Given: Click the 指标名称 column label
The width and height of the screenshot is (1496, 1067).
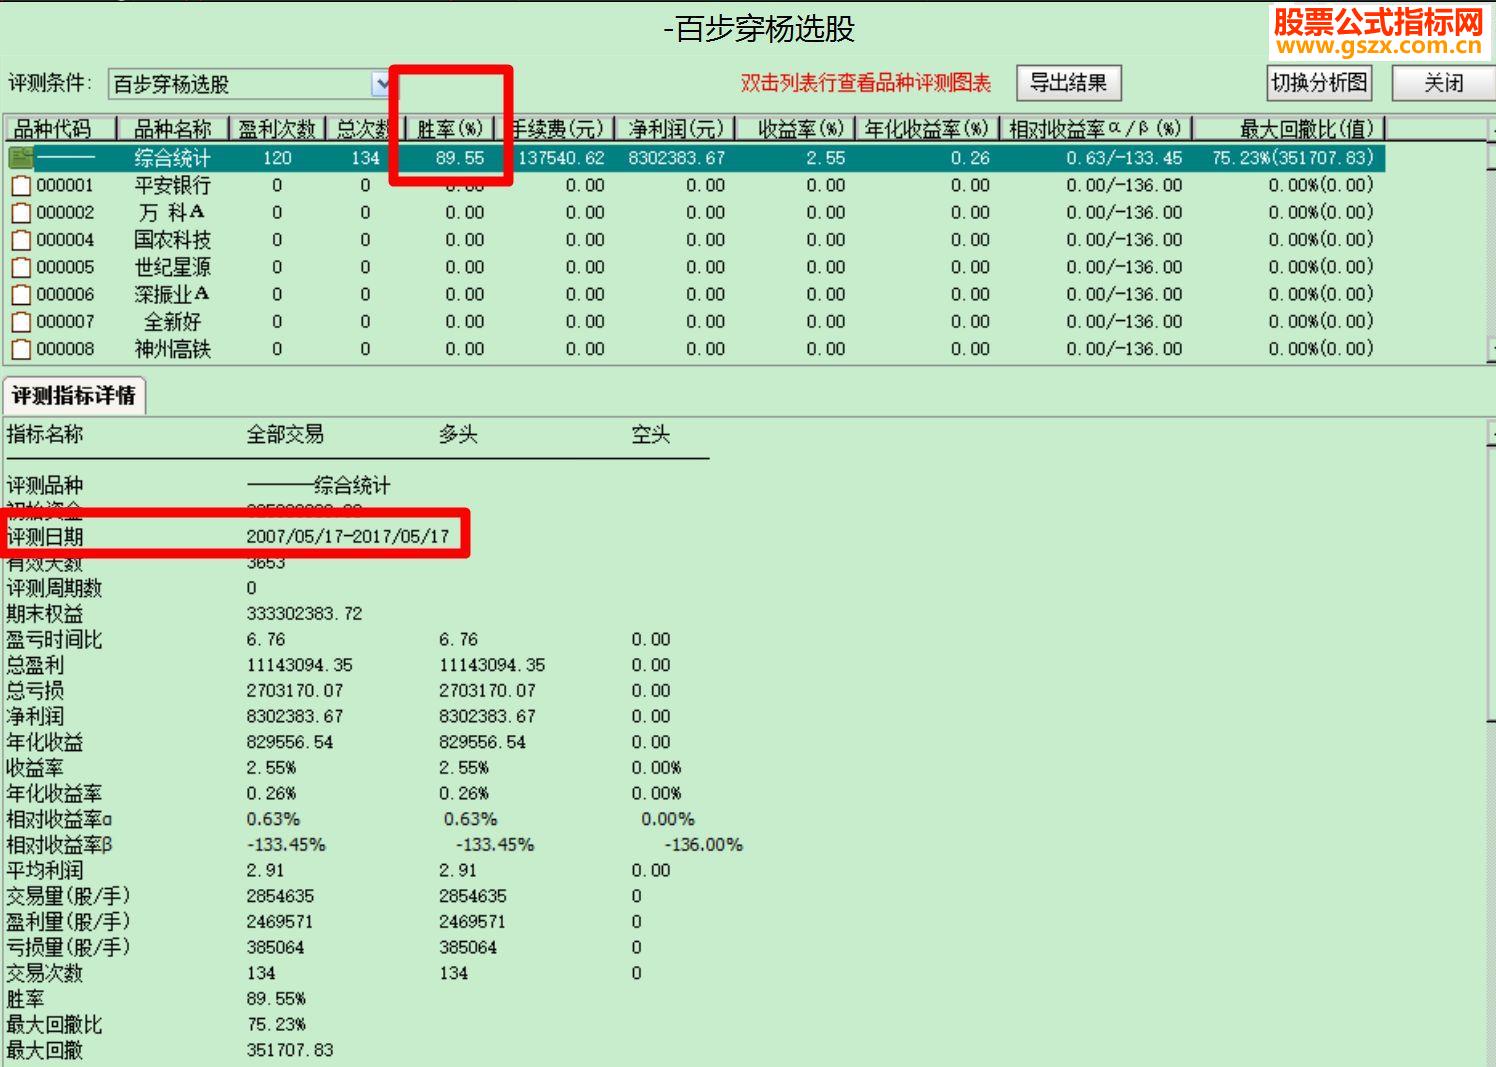Looking at the screenshot, I should point(45,434).
